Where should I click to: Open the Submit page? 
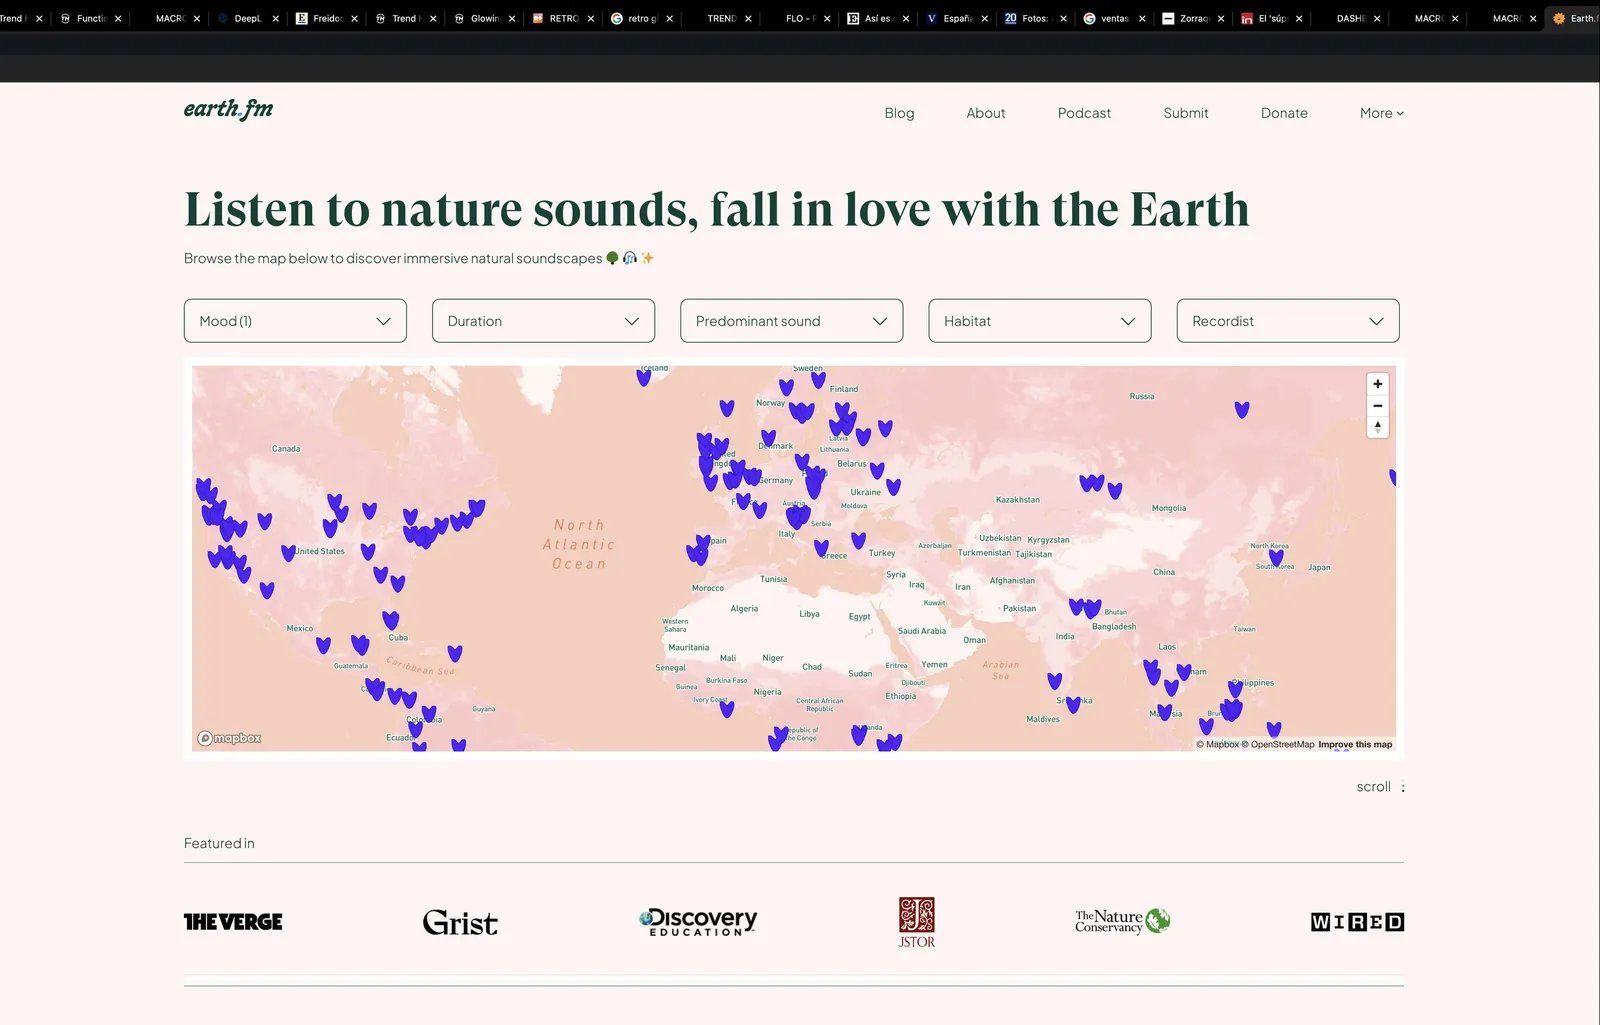tap(1186, 113)
